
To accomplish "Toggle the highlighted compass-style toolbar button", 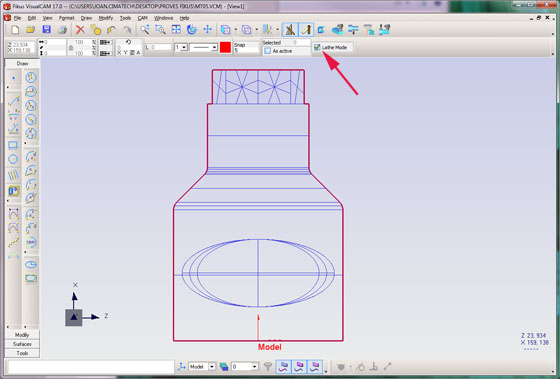I will pos(290,30).
